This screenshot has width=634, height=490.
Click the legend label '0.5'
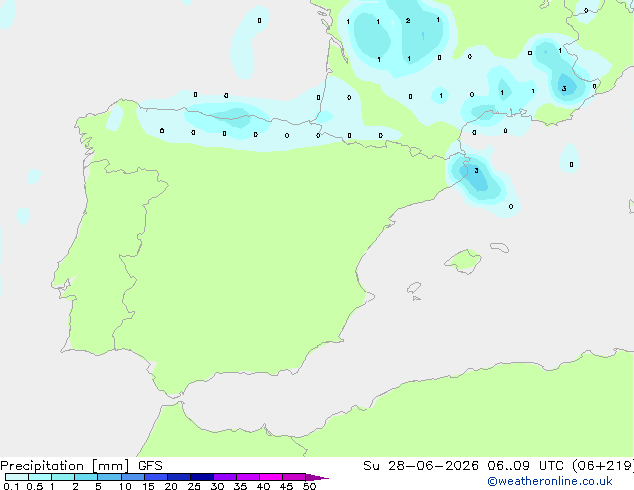pyautogui.click(x=35, y=486)
